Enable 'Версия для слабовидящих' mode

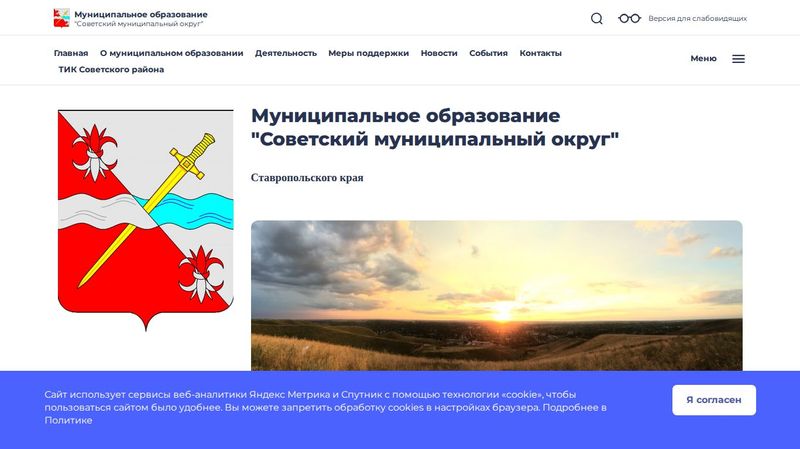[x=697, y=18]
